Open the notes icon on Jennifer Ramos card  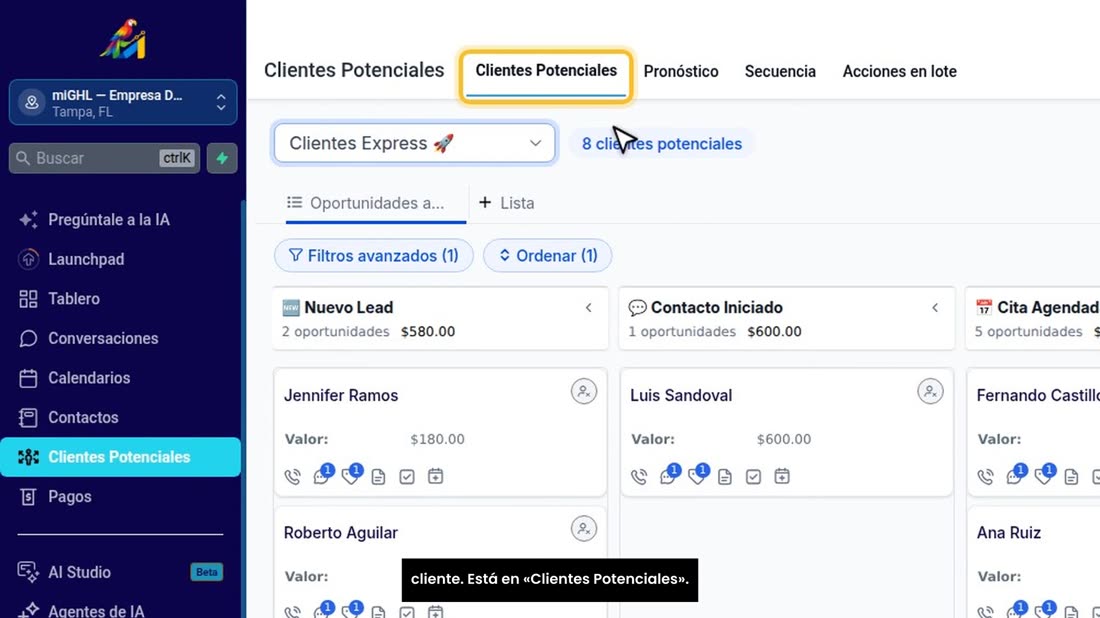(x=378, y=477)
